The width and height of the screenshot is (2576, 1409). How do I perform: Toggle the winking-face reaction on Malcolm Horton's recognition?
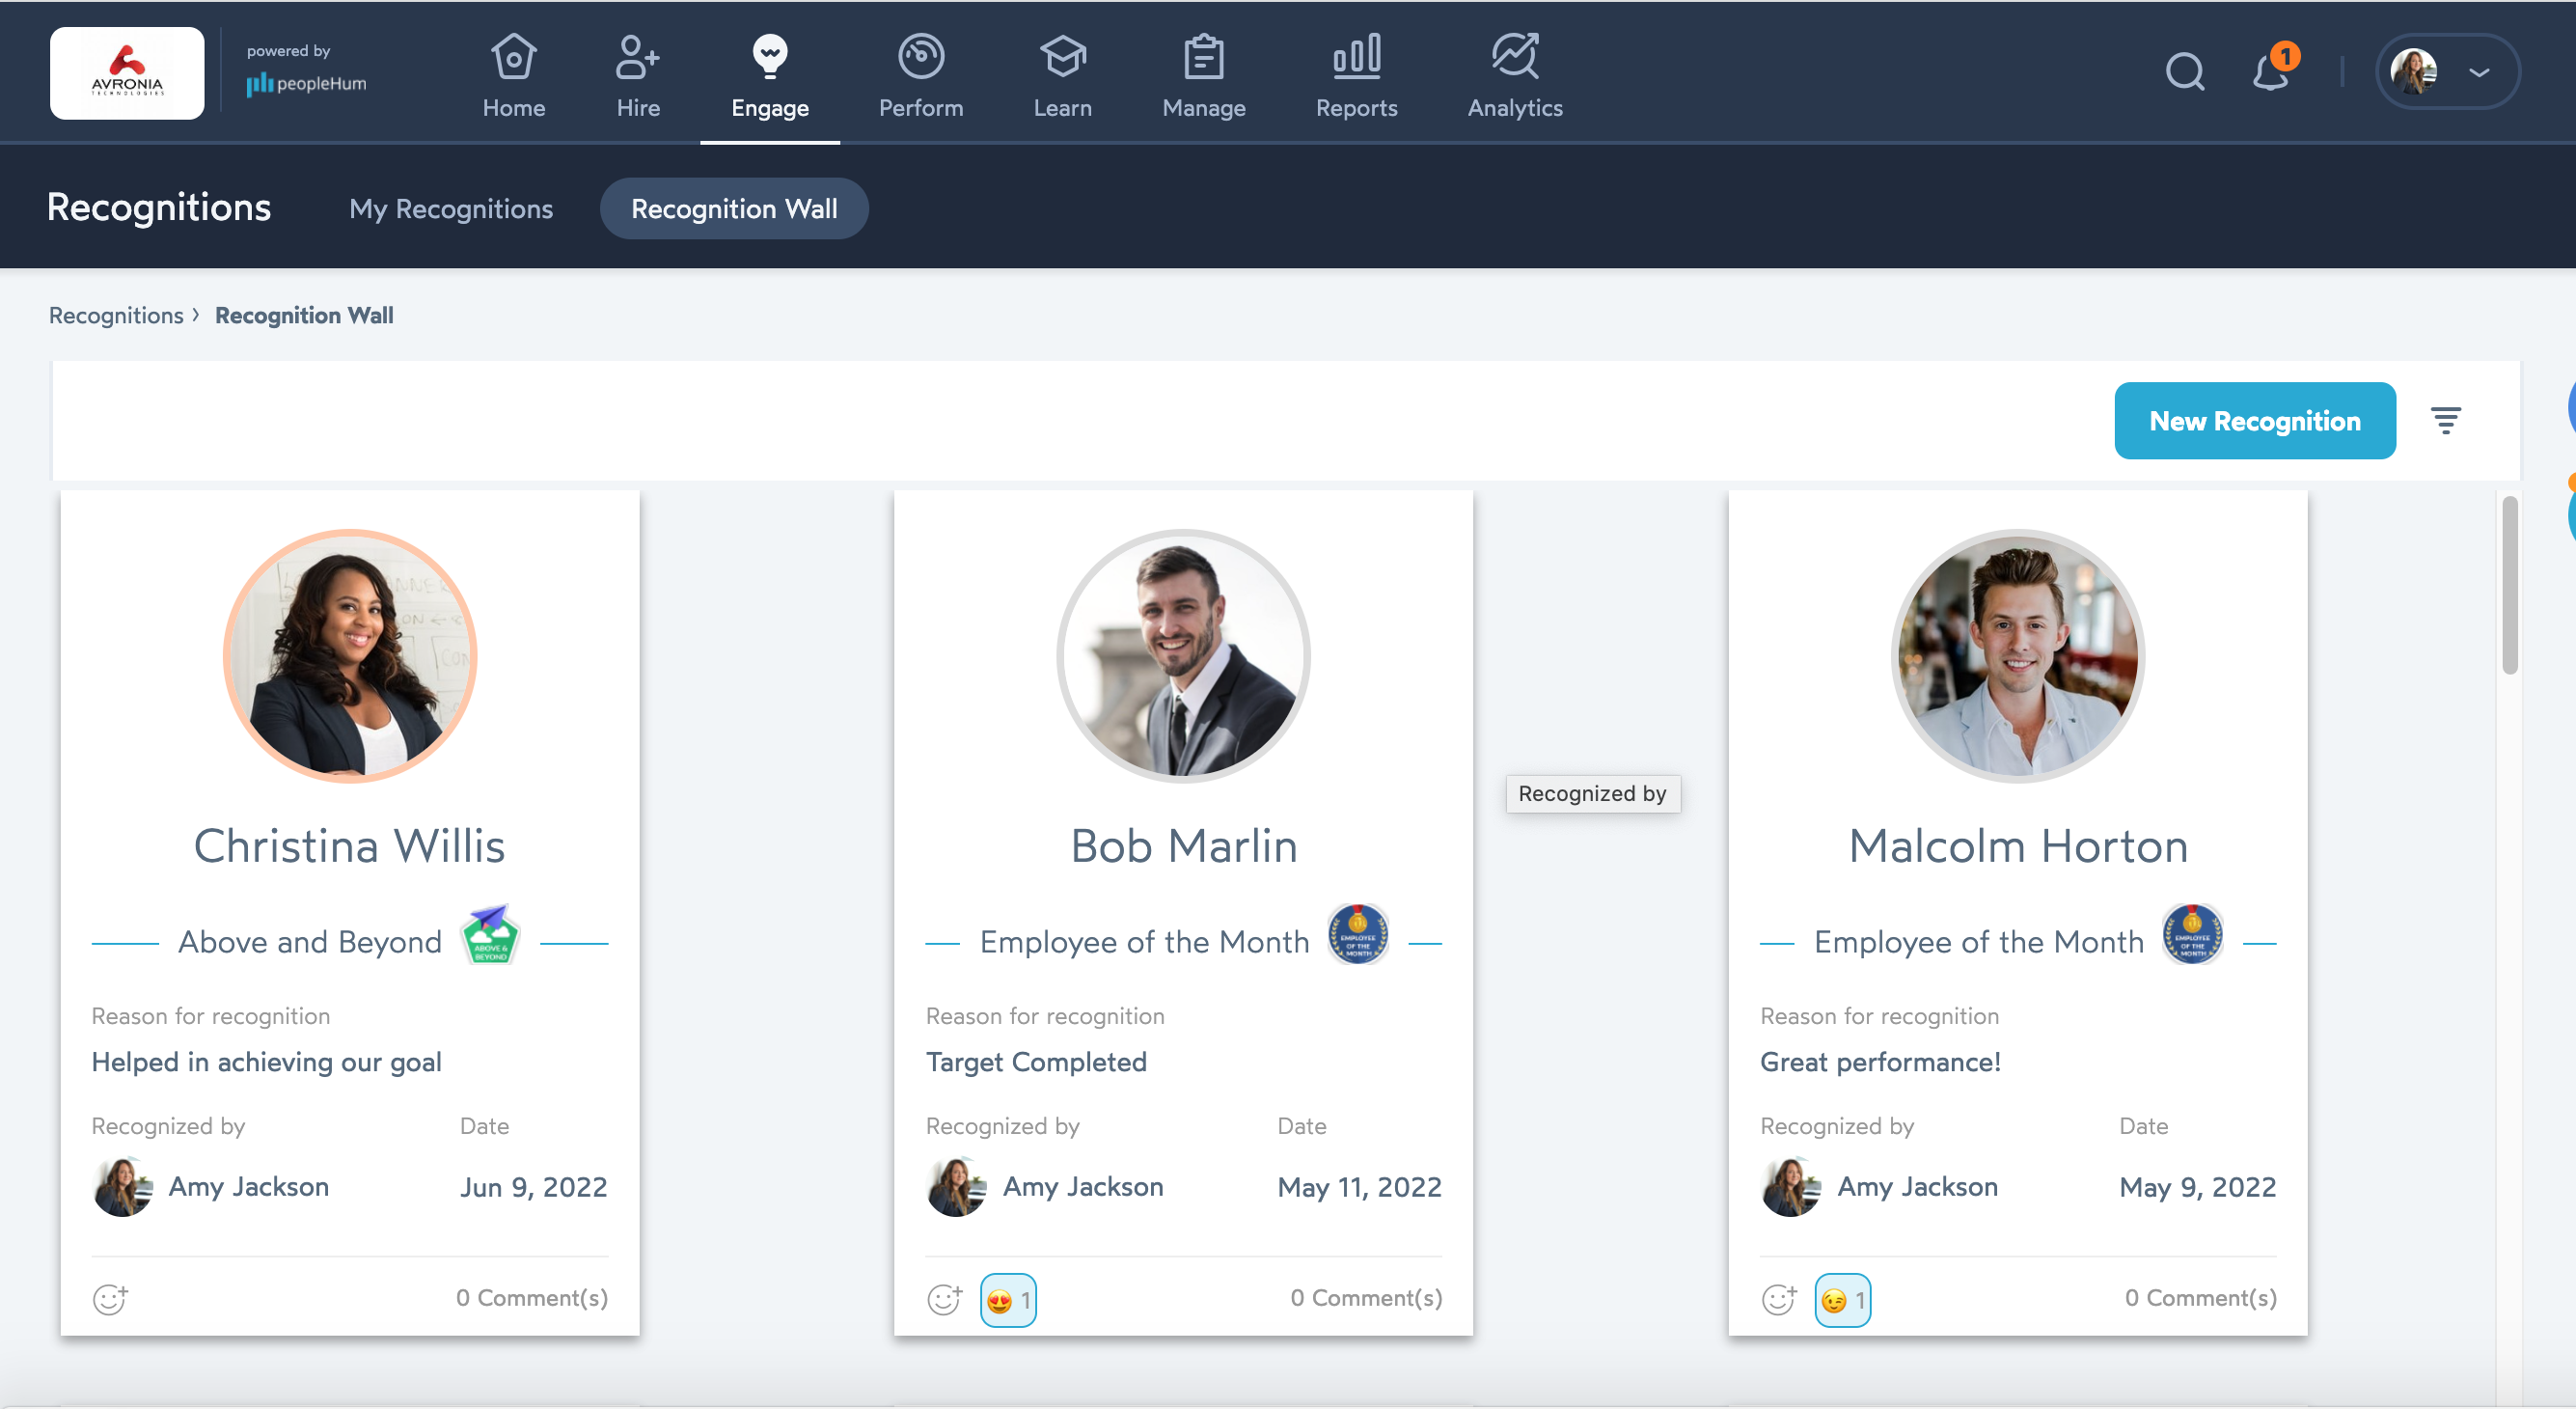point(1843,1299)
